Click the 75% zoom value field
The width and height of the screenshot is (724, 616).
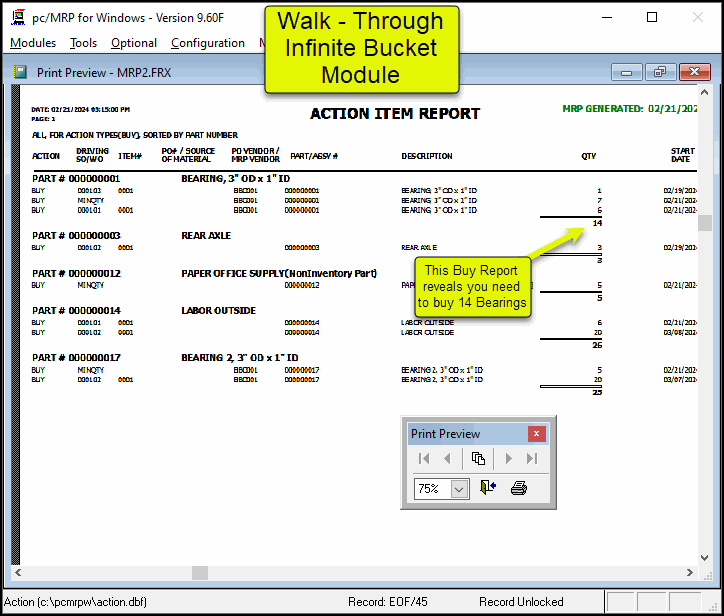tap(433, 489)
